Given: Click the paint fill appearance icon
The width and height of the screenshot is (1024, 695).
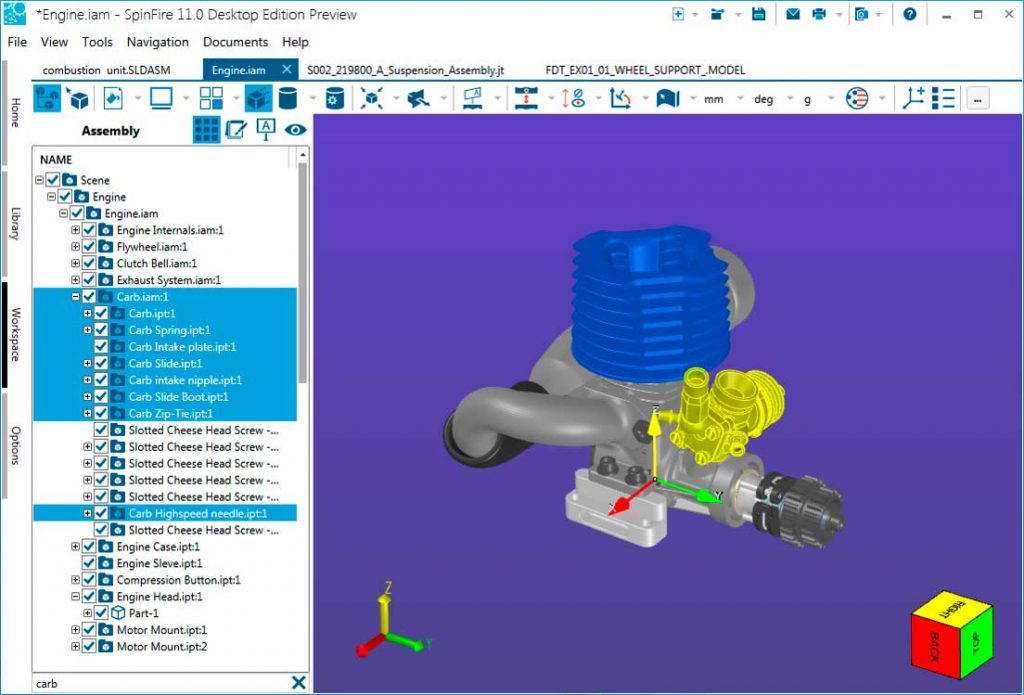Looking at the screenshot, I should point(113,99).
